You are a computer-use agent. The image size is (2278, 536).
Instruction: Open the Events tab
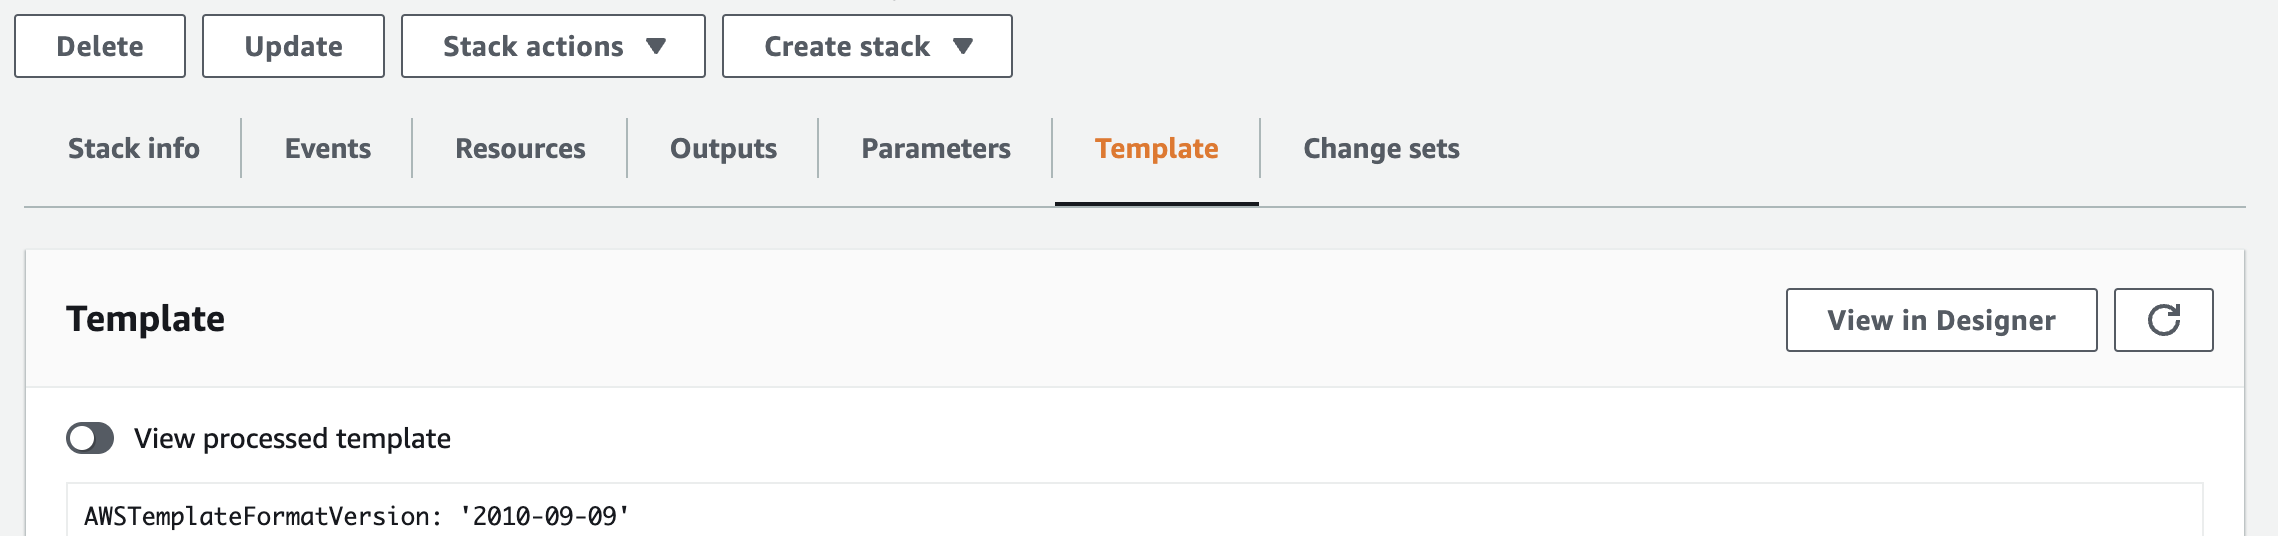(x=327, y=148)
